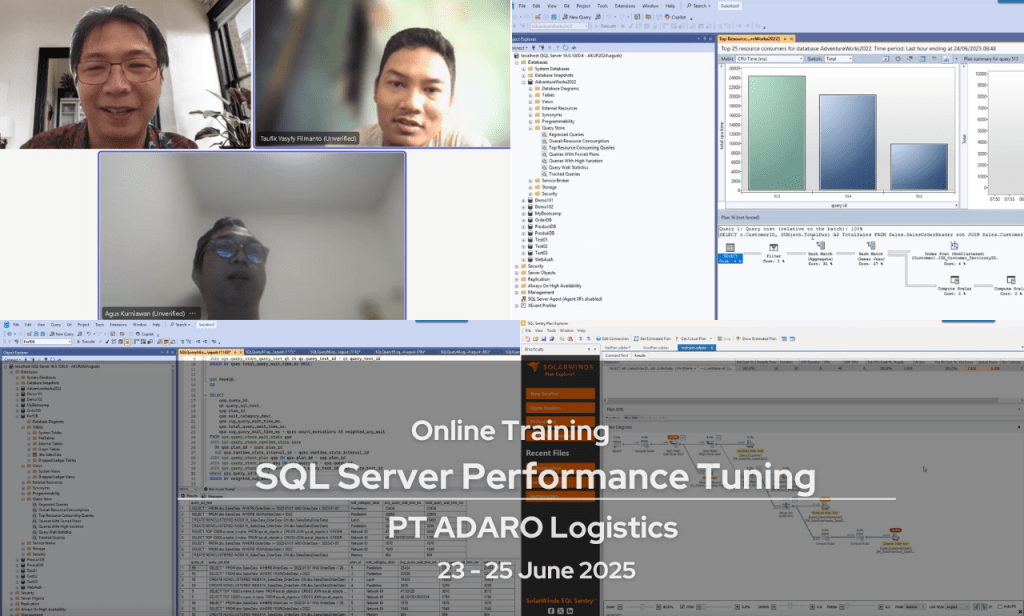
Task: Open the Statistic Total dropdown
Action: [x=837, y=59]
